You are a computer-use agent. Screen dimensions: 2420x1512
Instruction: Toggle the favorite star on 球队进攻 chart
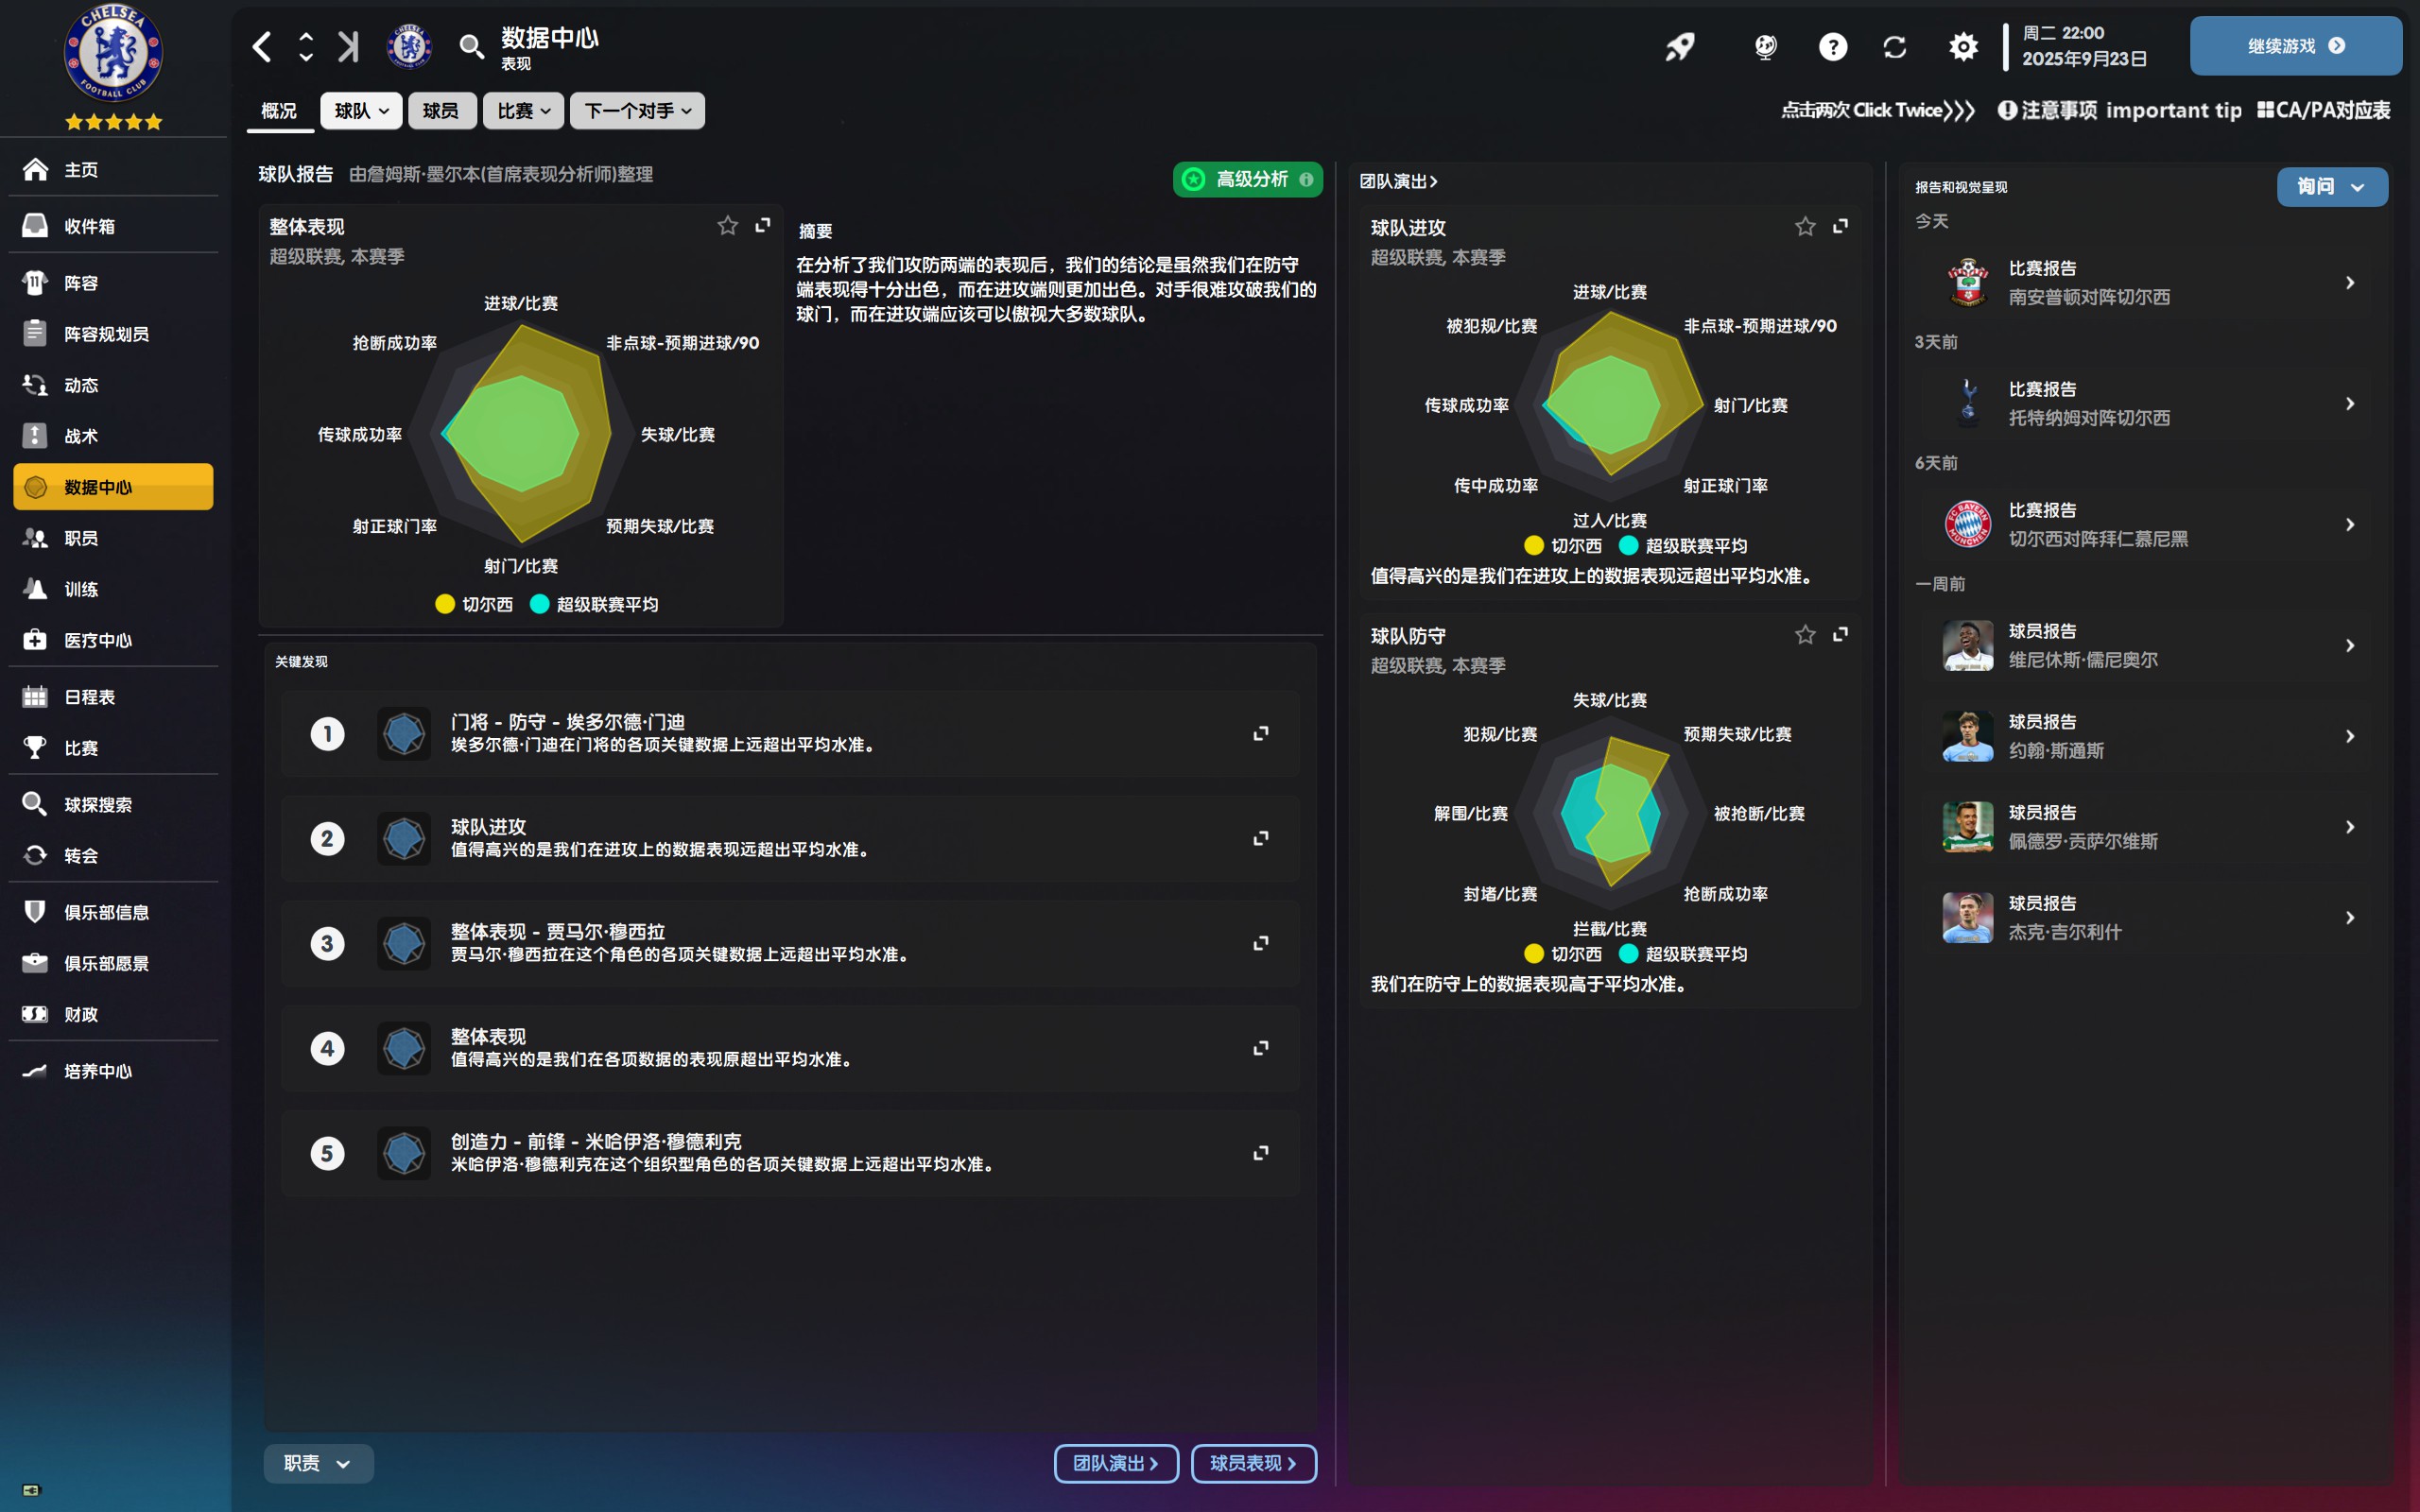[x=1805, y=226]
